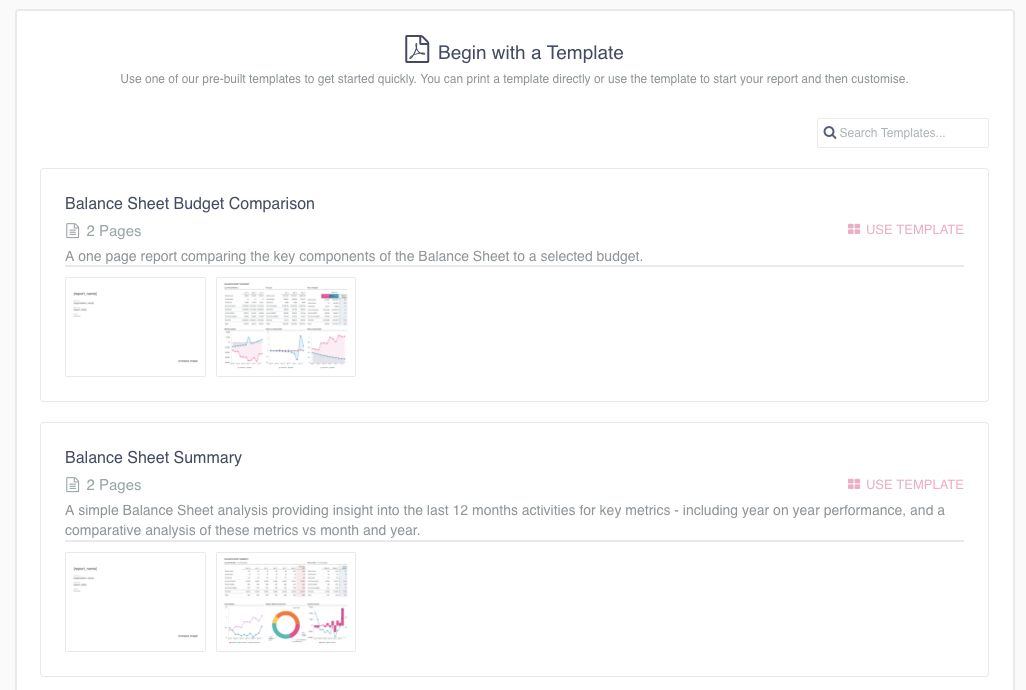
Task: Click the magnifier icon in Search Templates
Action: click(830, 133)
